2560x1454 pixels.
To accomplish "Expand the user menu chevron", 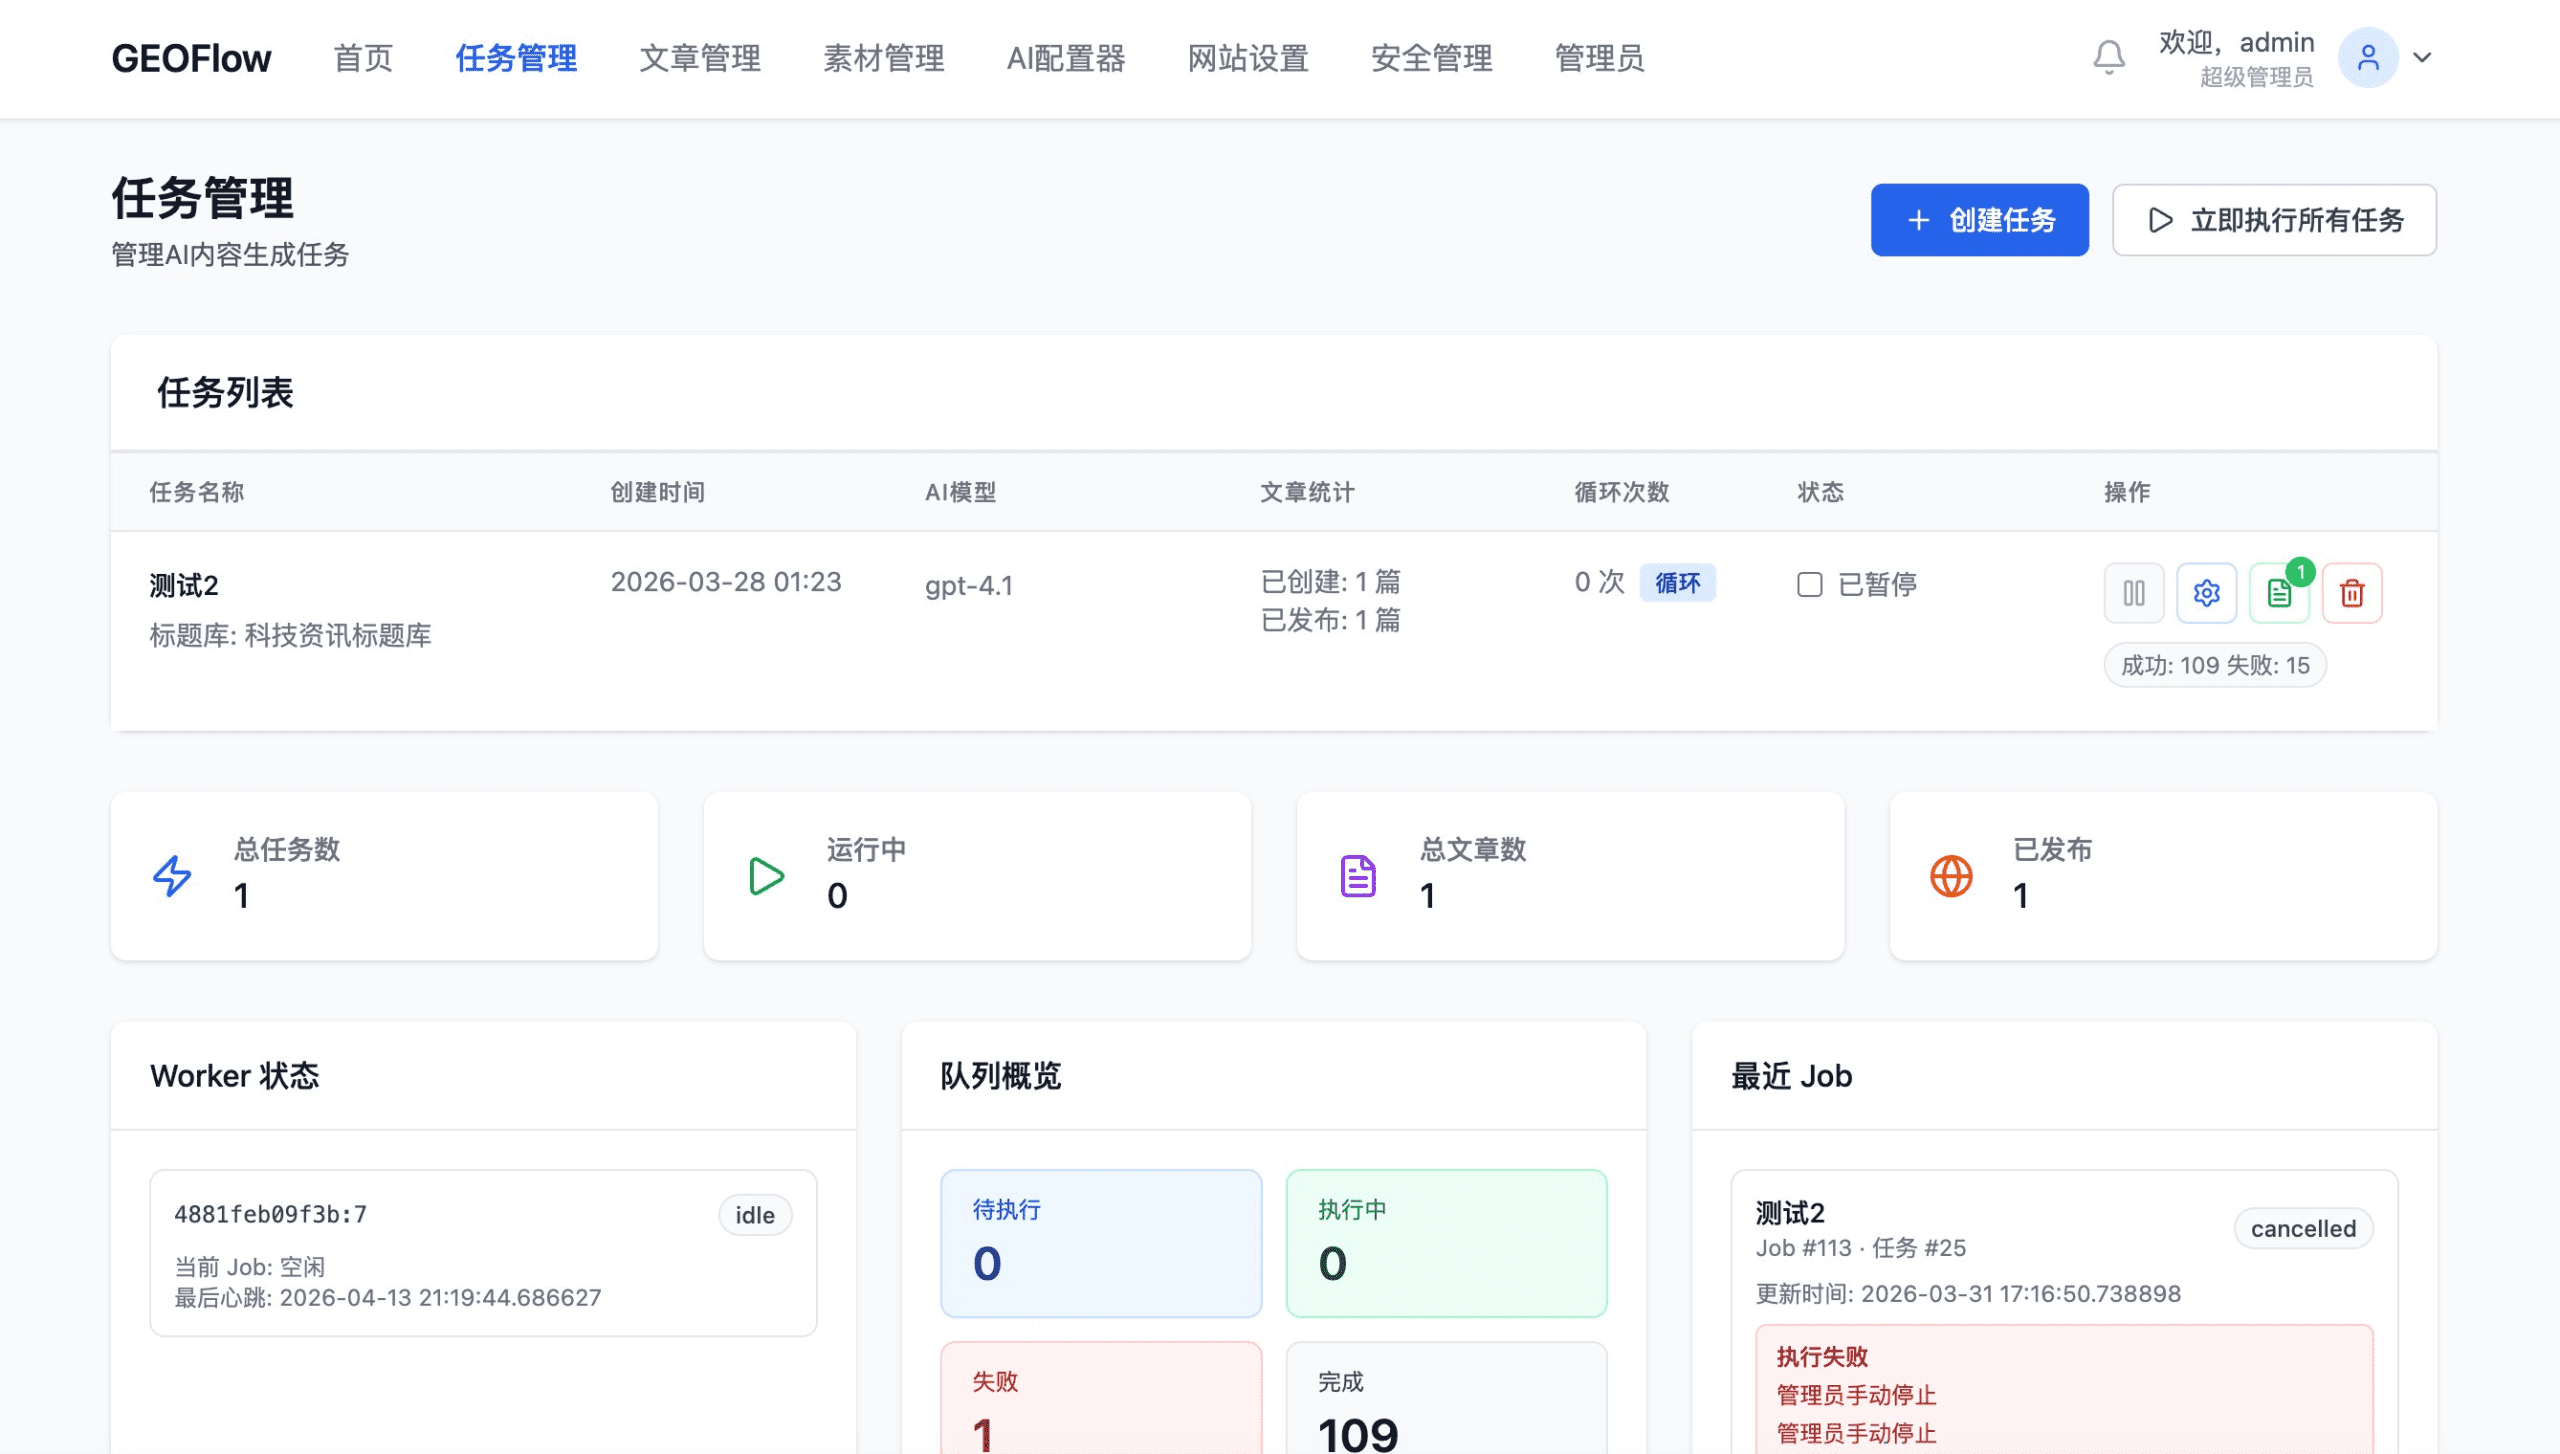I will (2422, 57).
